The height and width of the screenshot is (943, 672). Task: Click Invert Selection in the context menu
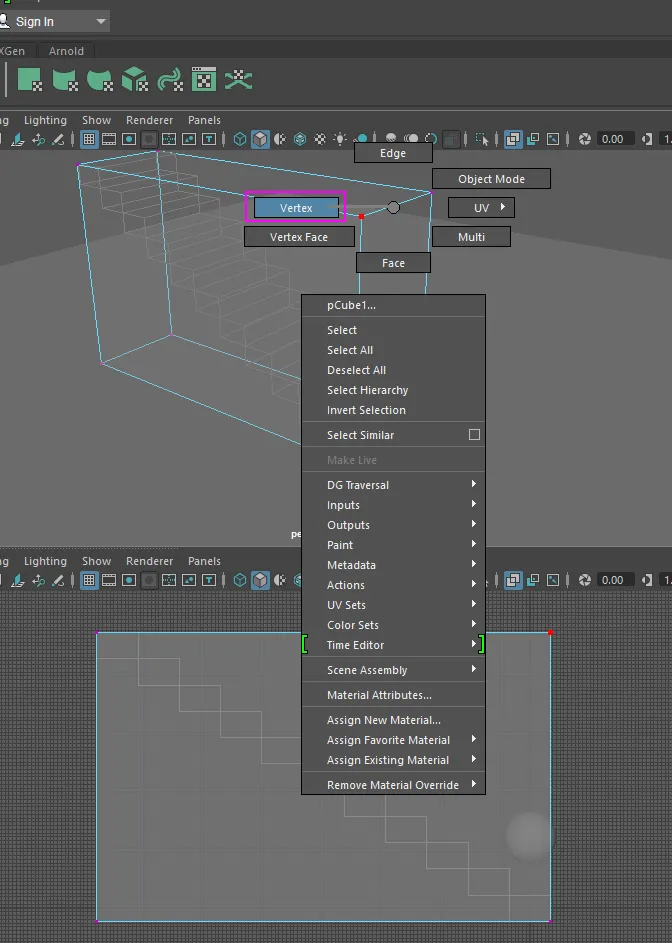[393, 410]
